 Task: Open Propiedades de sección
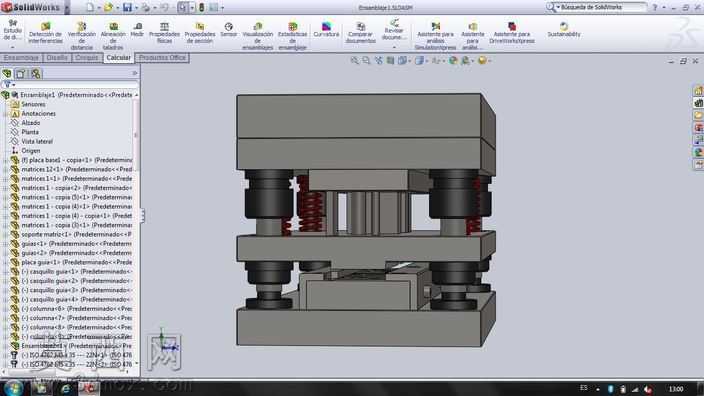pos(199,33)
